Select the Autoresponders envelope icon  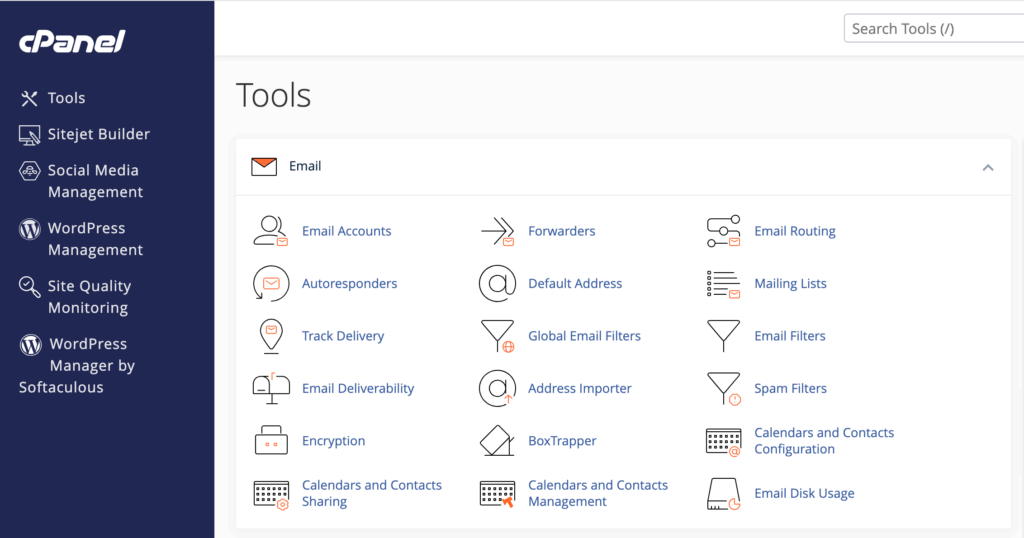pos(270,284)
